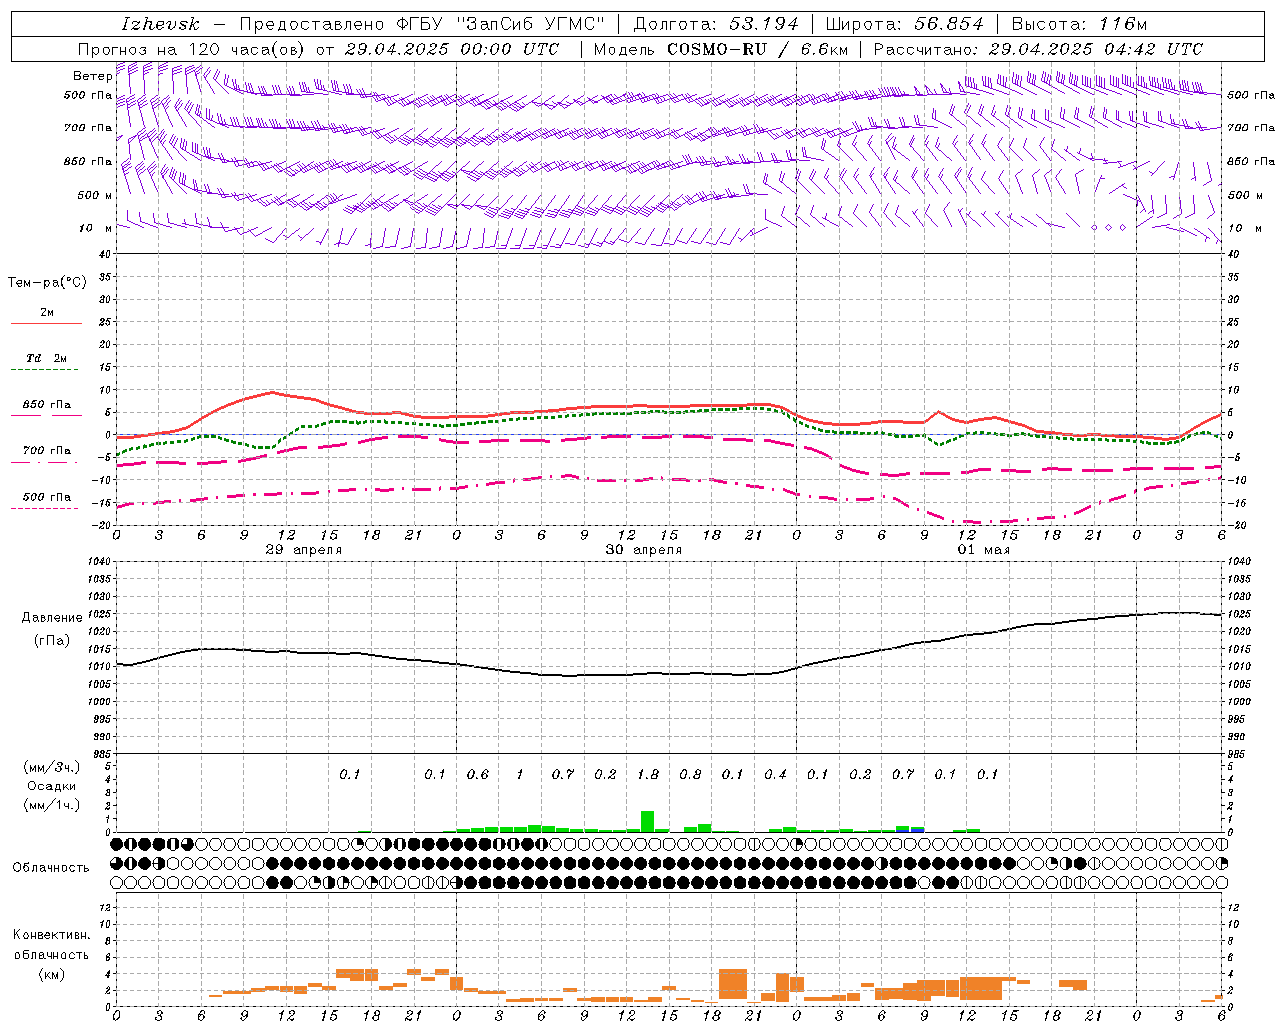Click the 01 мая date label

(x=983, y=550)
